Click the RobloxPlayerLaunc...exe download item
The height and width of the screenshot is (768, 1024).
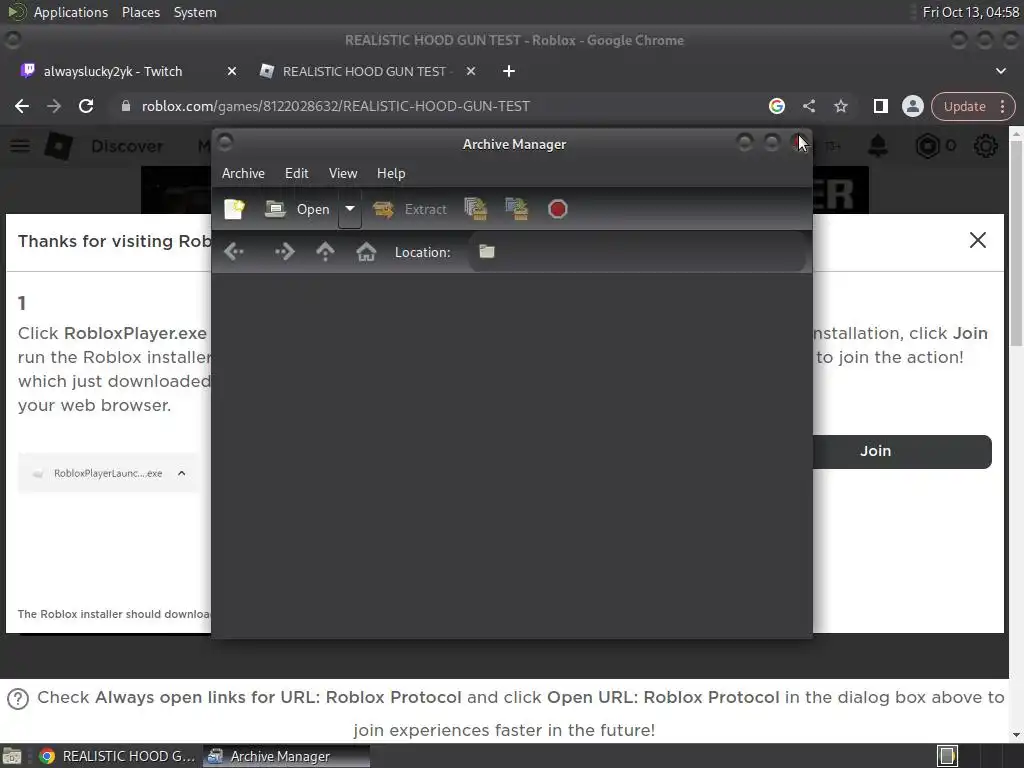[x=108, y=473]
